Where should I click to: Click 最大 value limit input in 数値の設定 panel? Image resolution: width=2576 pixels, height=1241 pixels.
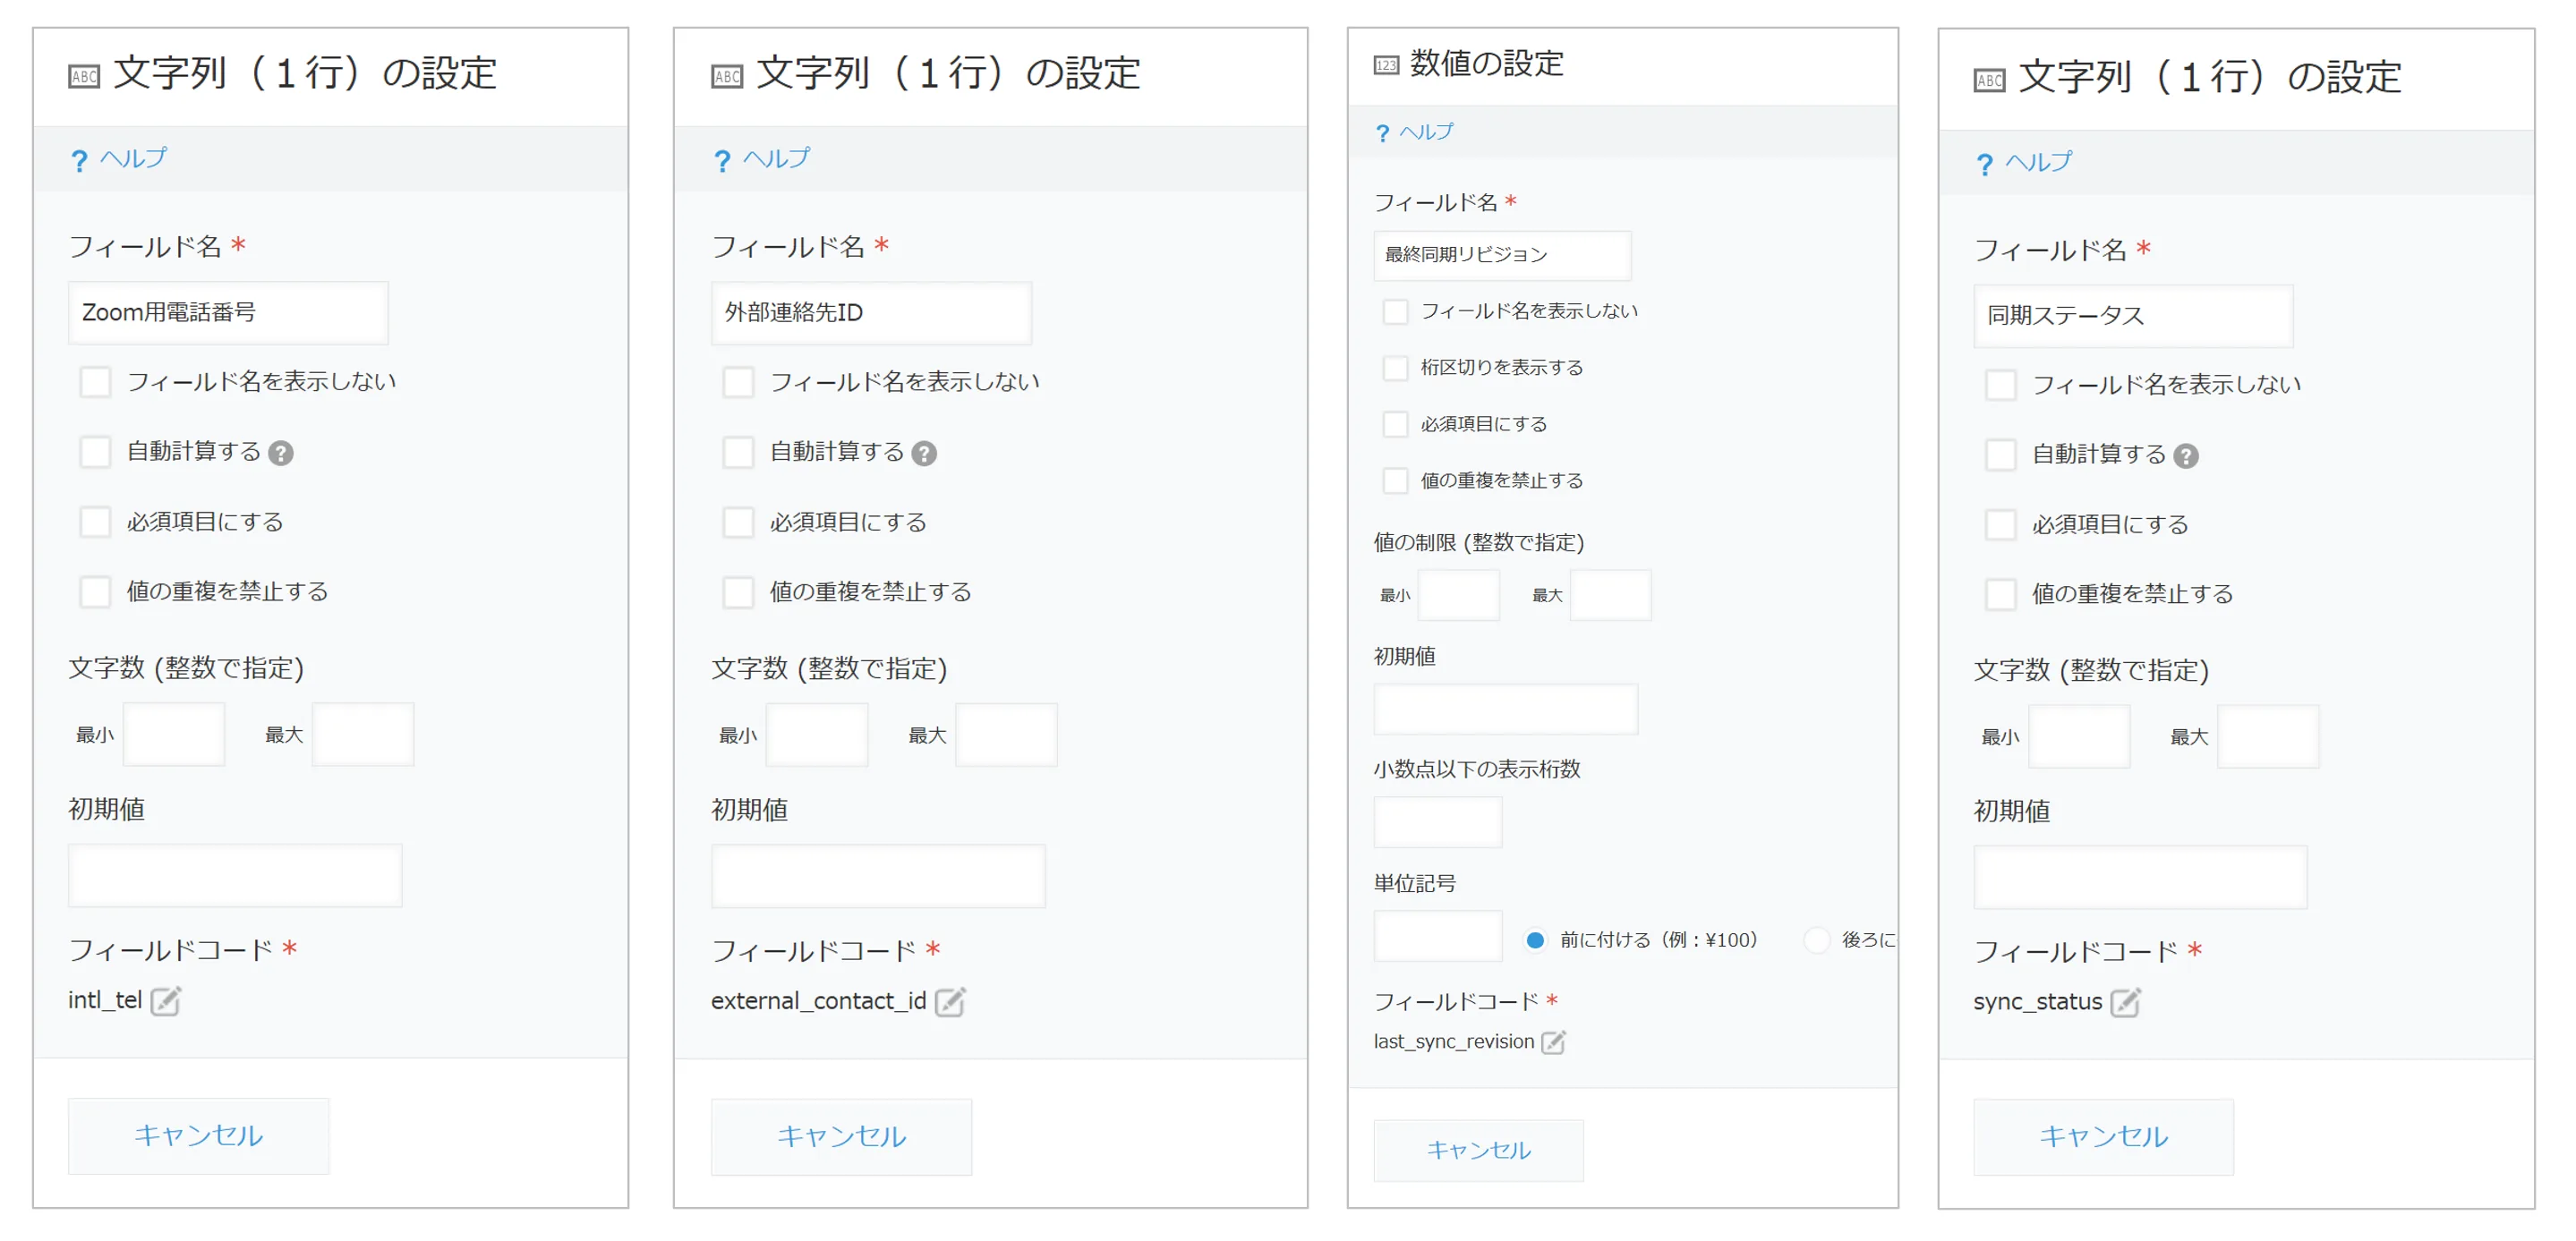[x=1610, y=595]
